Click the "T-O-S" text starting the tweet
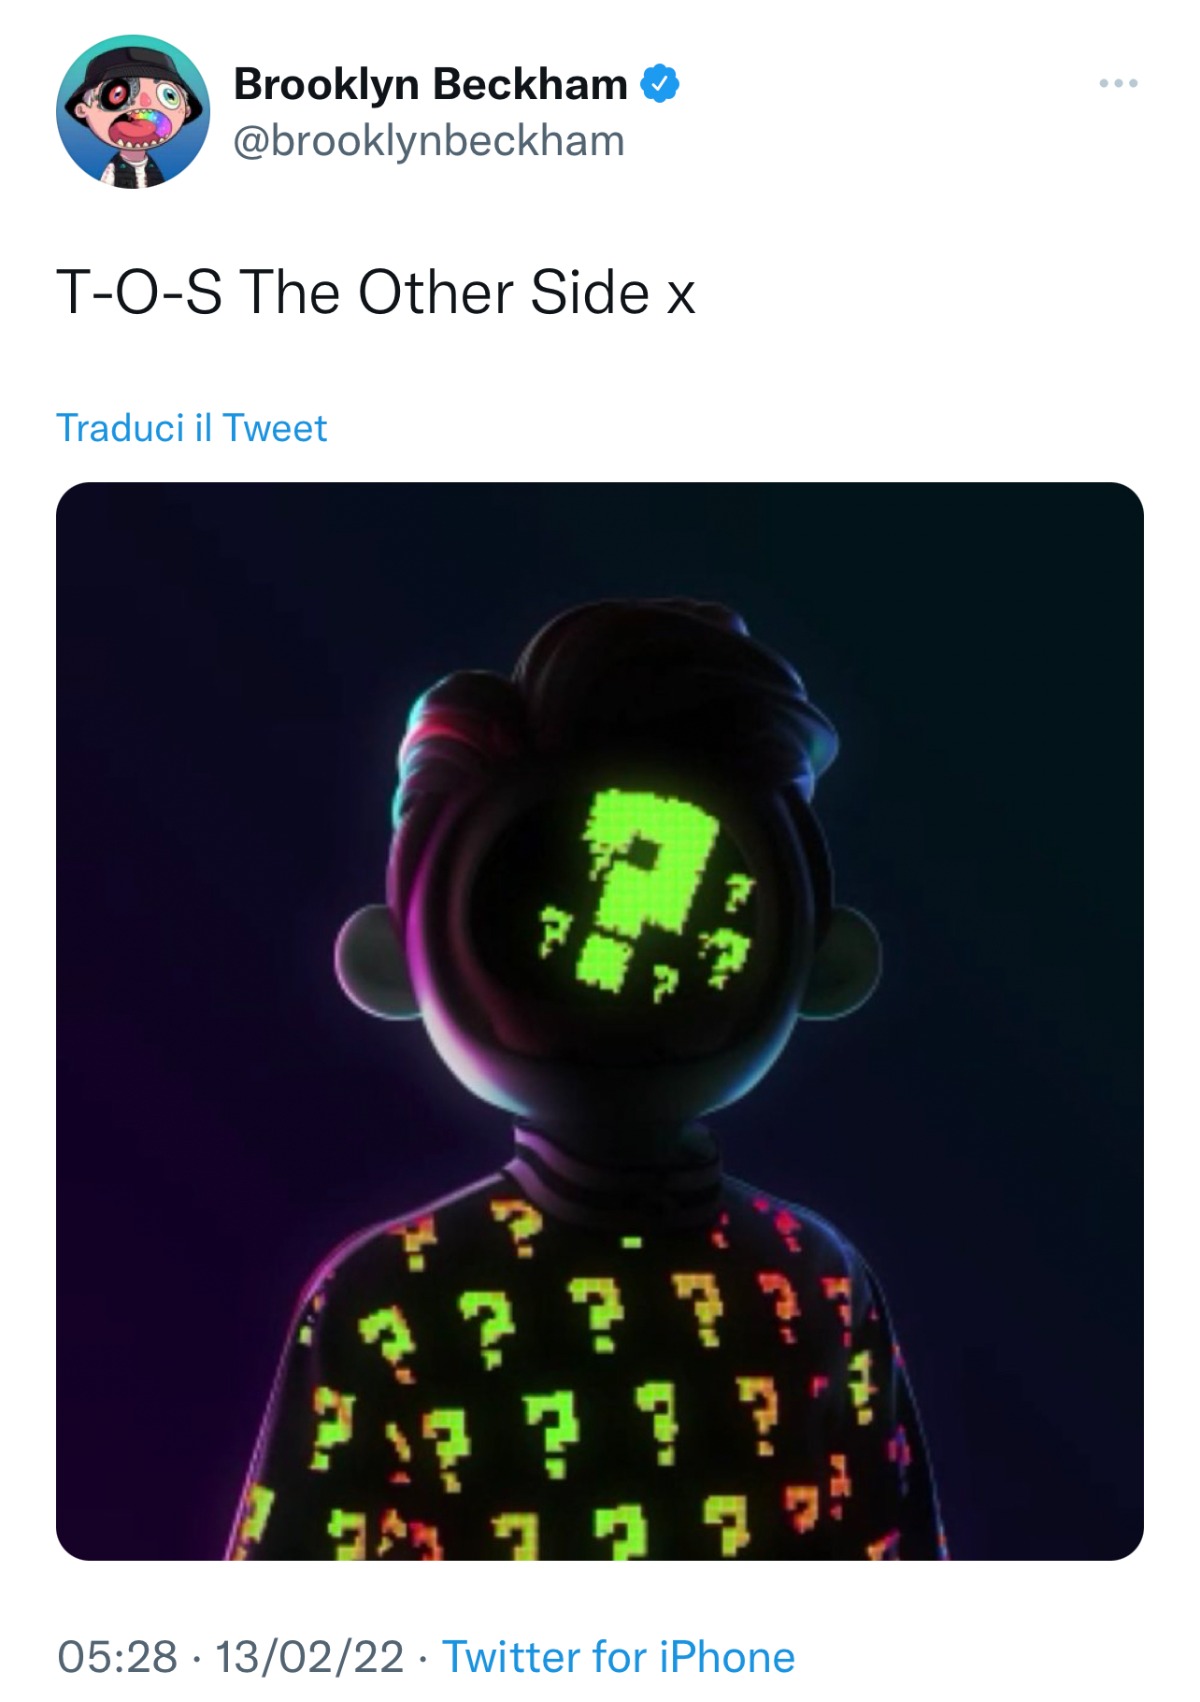This screenshot has width=1200, height=1702. [140, 293]
